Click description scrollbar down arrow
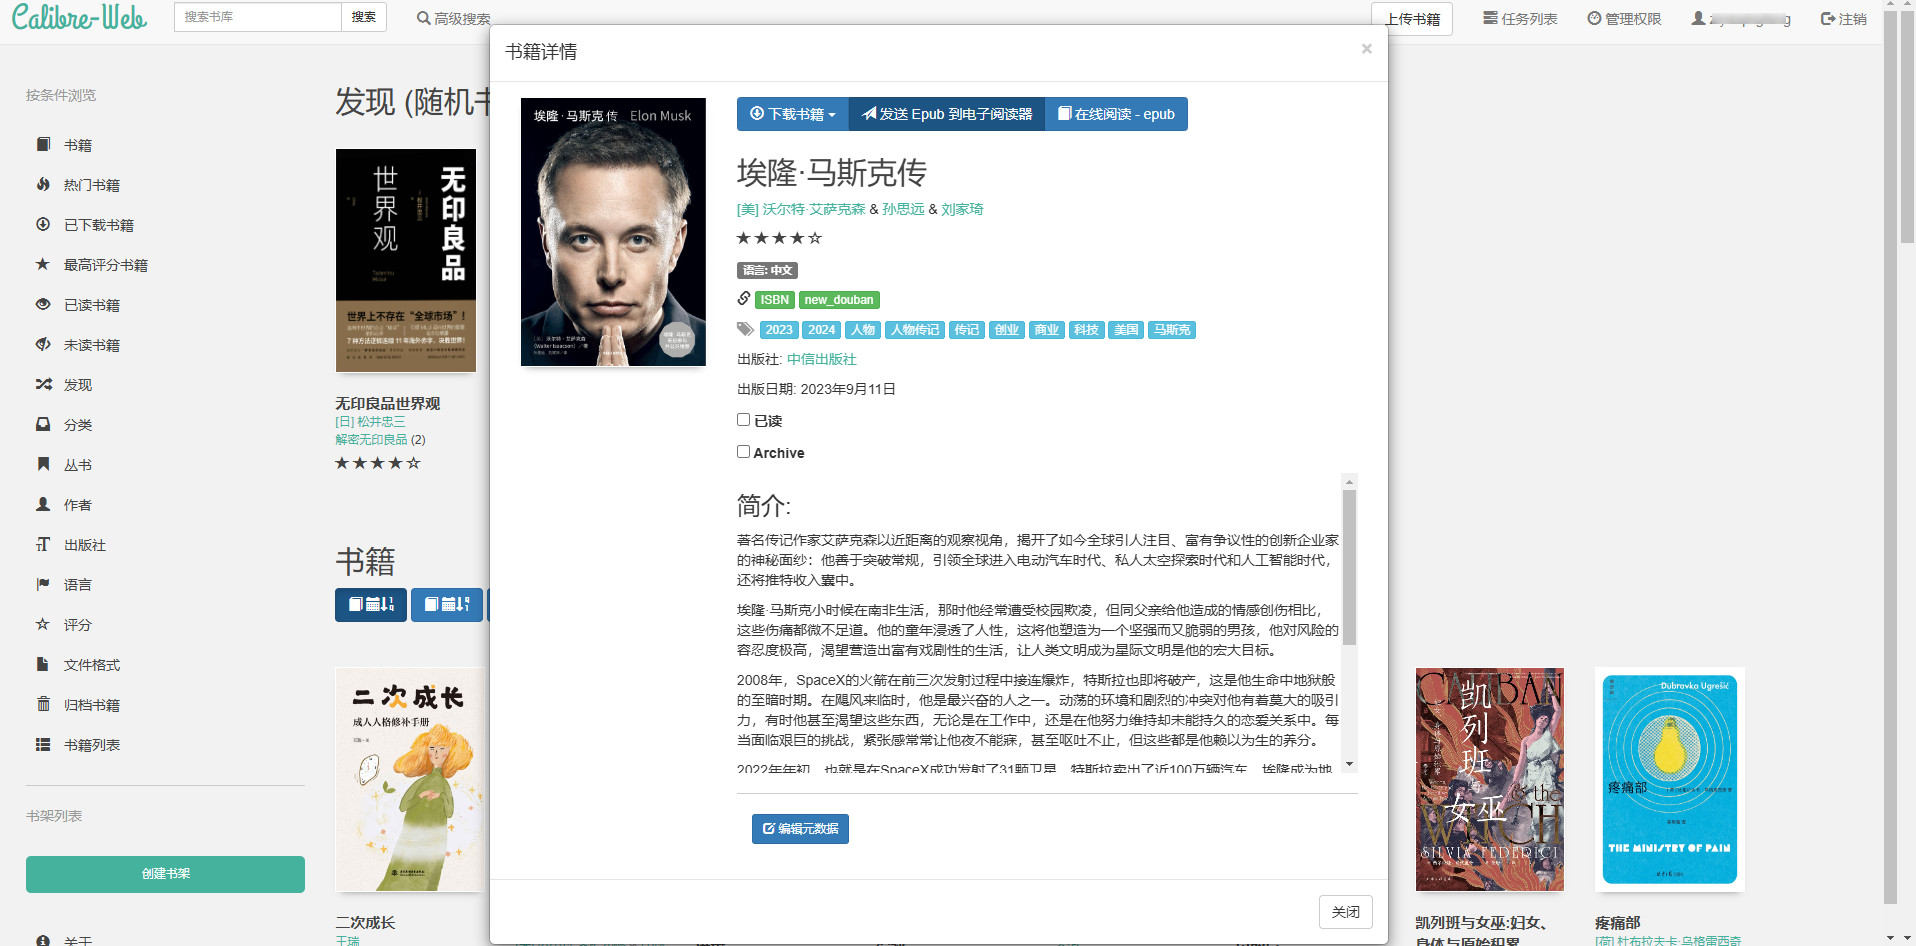Viewport: 1916px width, 946px height. [x=1349, y=764]
